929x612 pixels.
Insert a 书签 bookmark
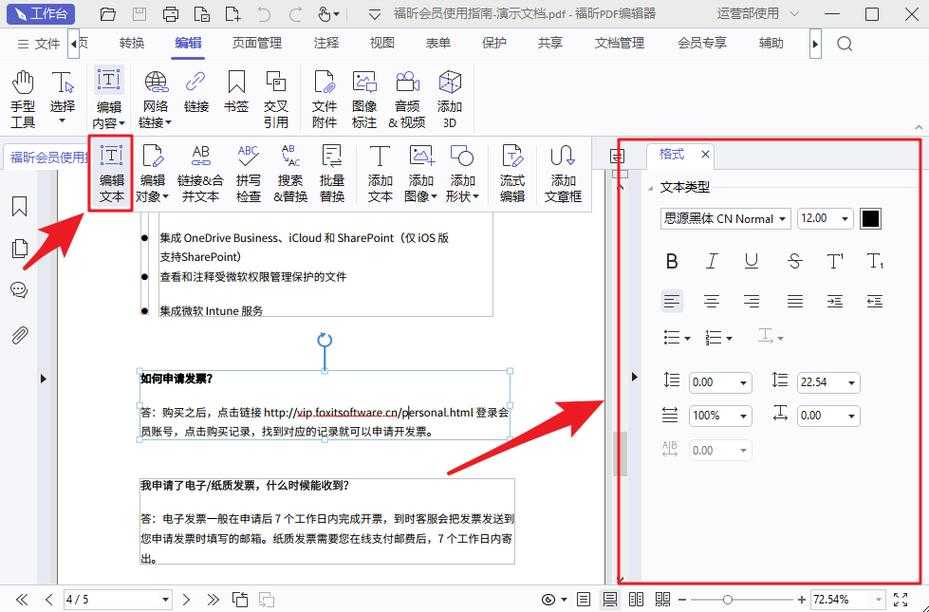coord(236,95)
